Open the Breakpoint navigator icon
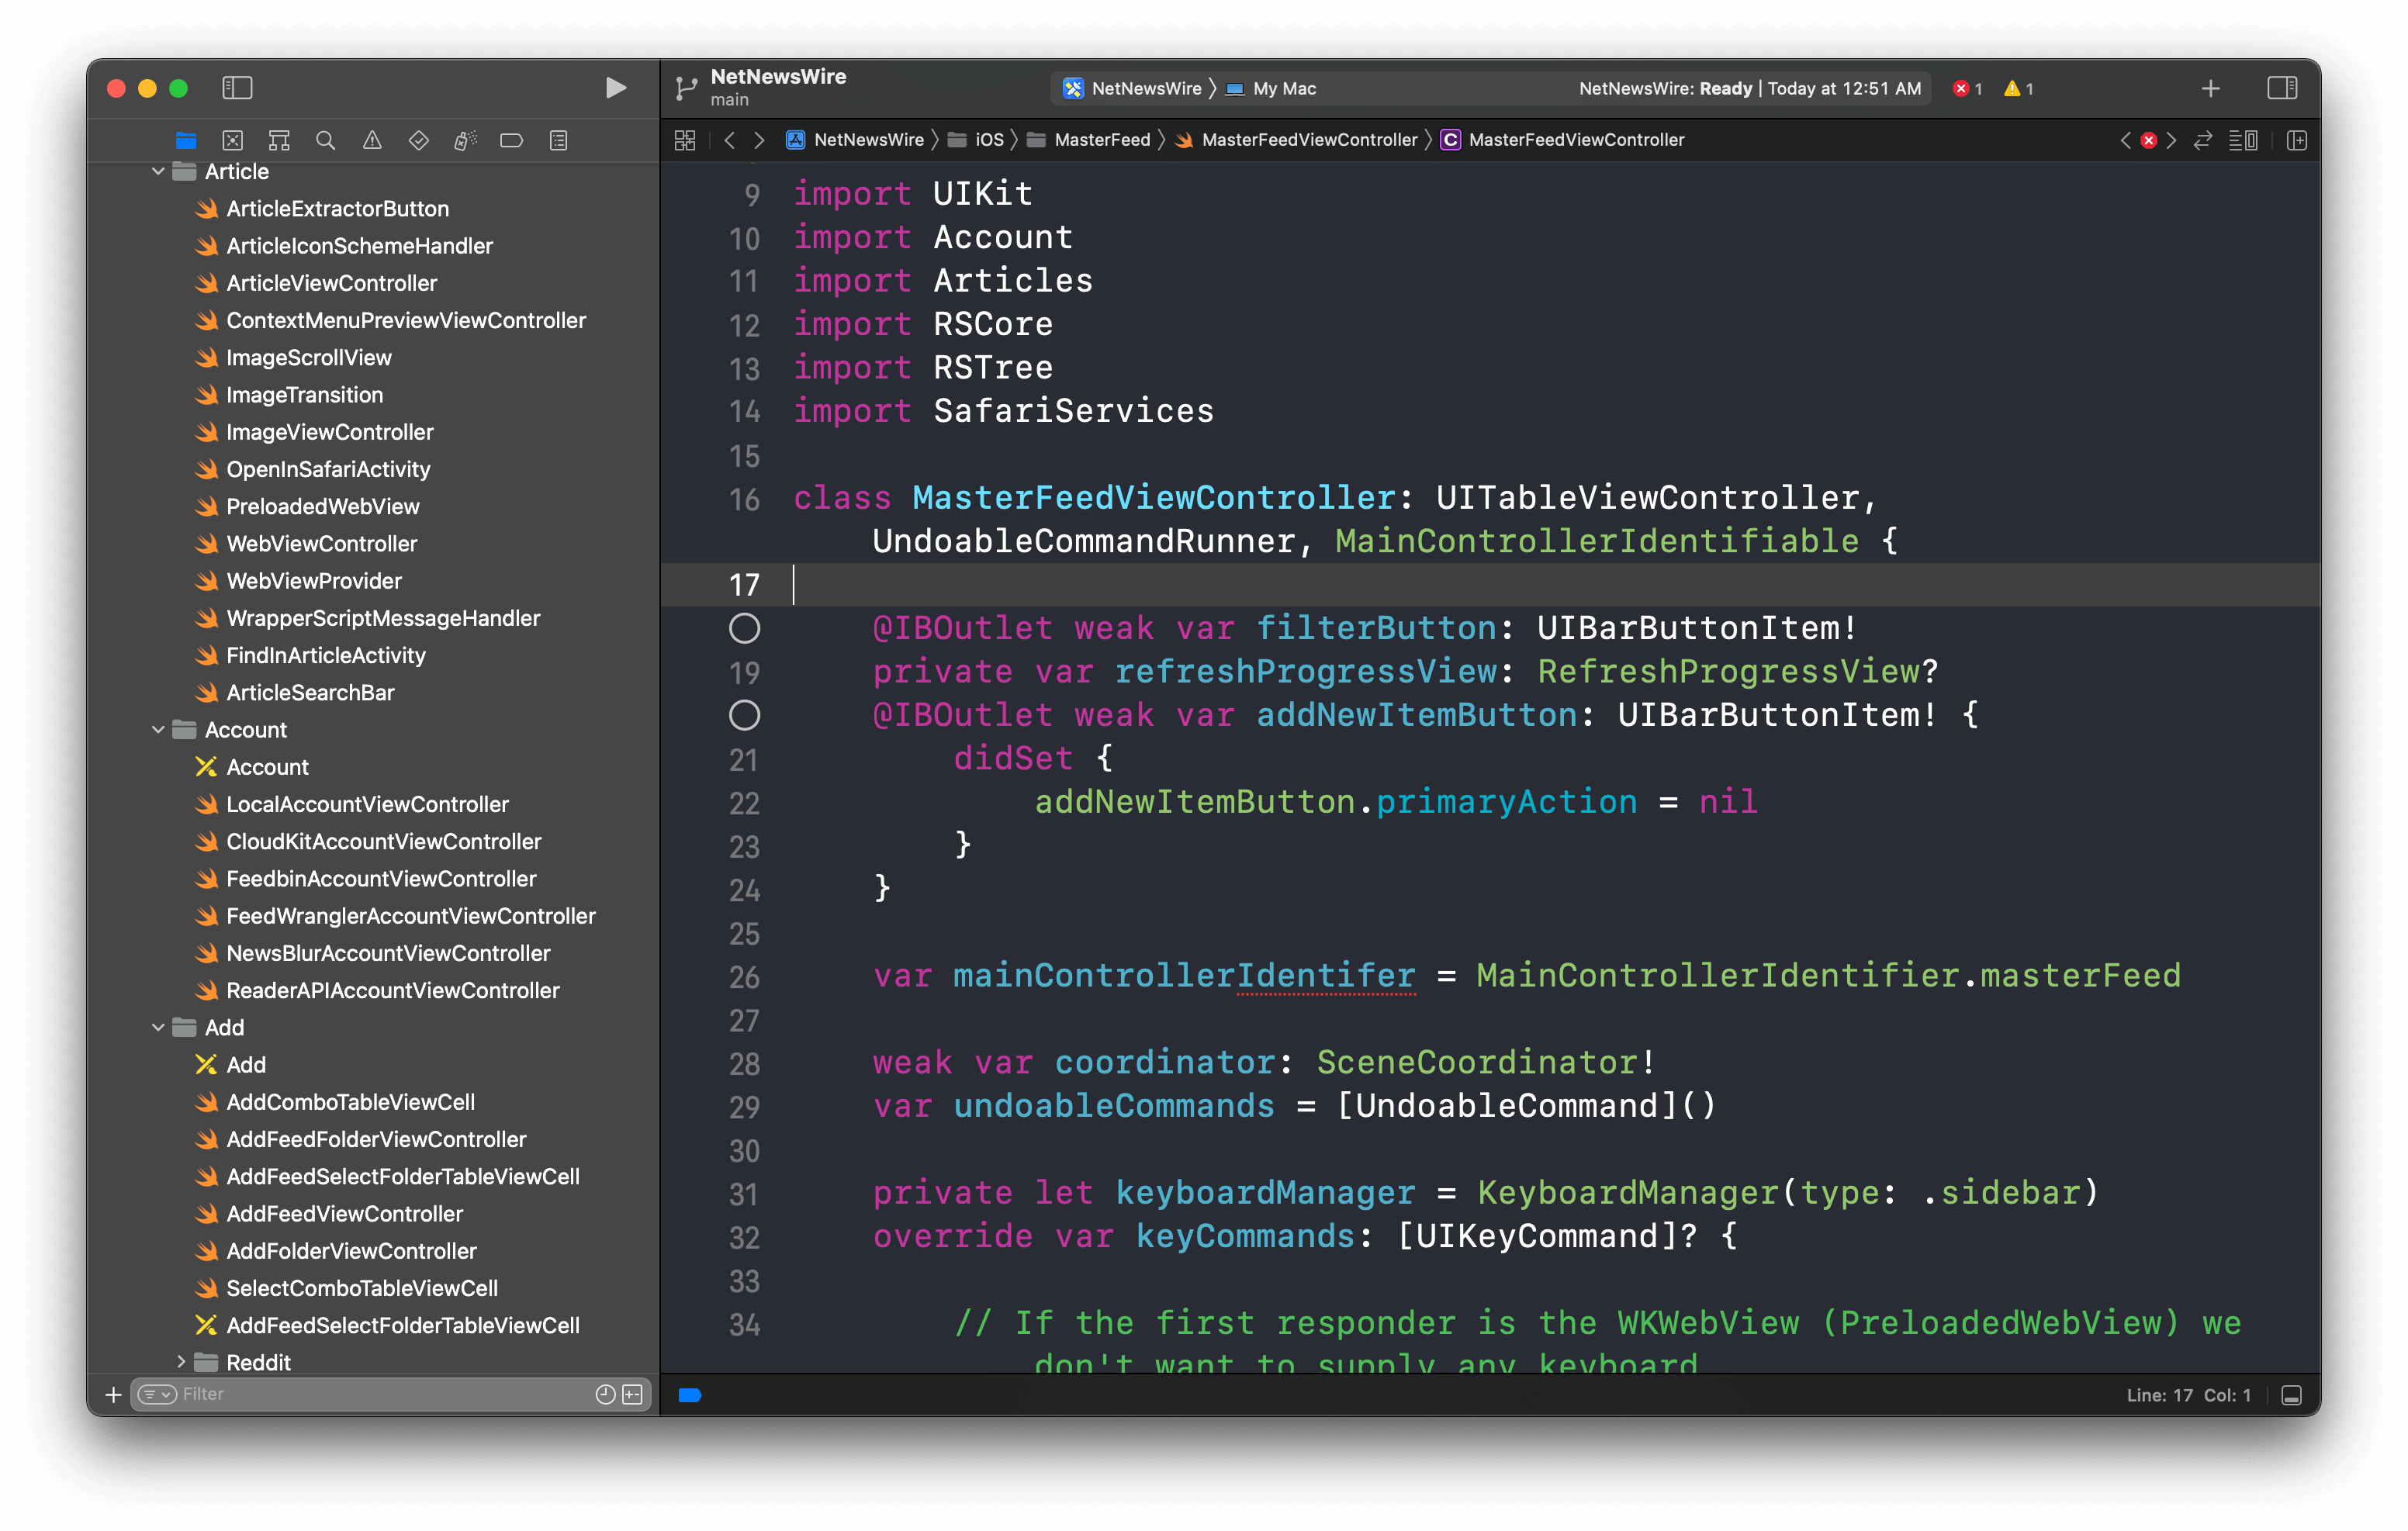The height and width of the screenshot is (1531, 2408). click(x=511, y=140)
